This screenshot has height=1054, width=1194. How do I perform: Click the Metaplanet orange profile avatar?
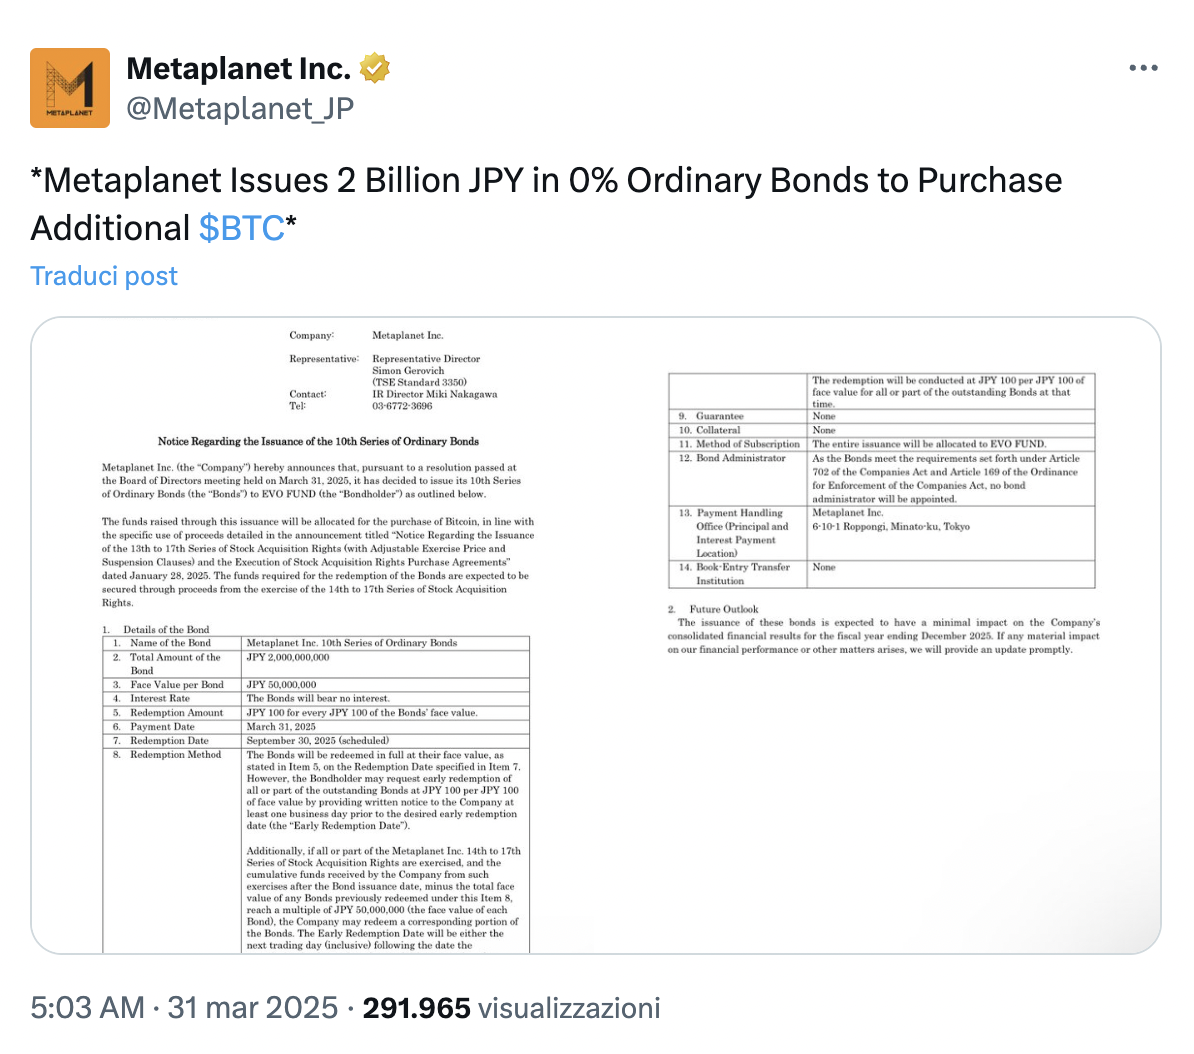[x=70, y=88]
